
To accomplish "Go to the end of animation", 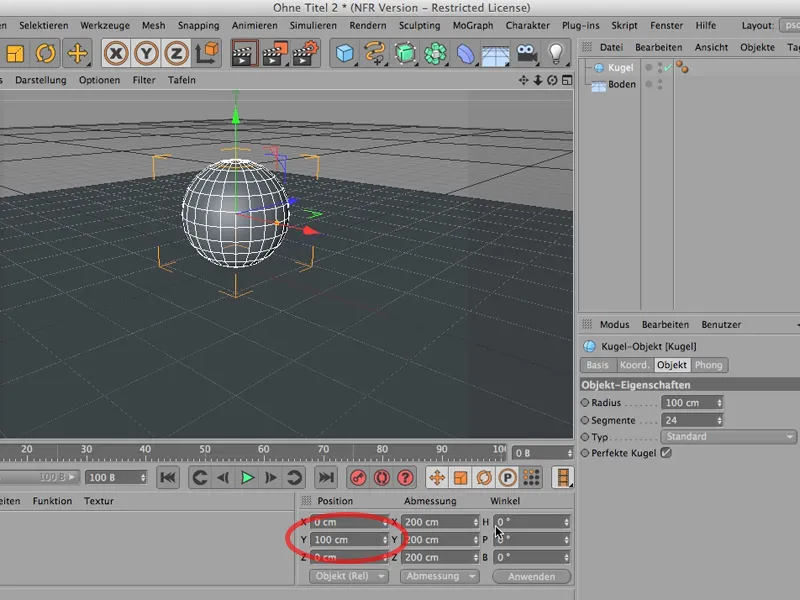I will click(326, 478).
